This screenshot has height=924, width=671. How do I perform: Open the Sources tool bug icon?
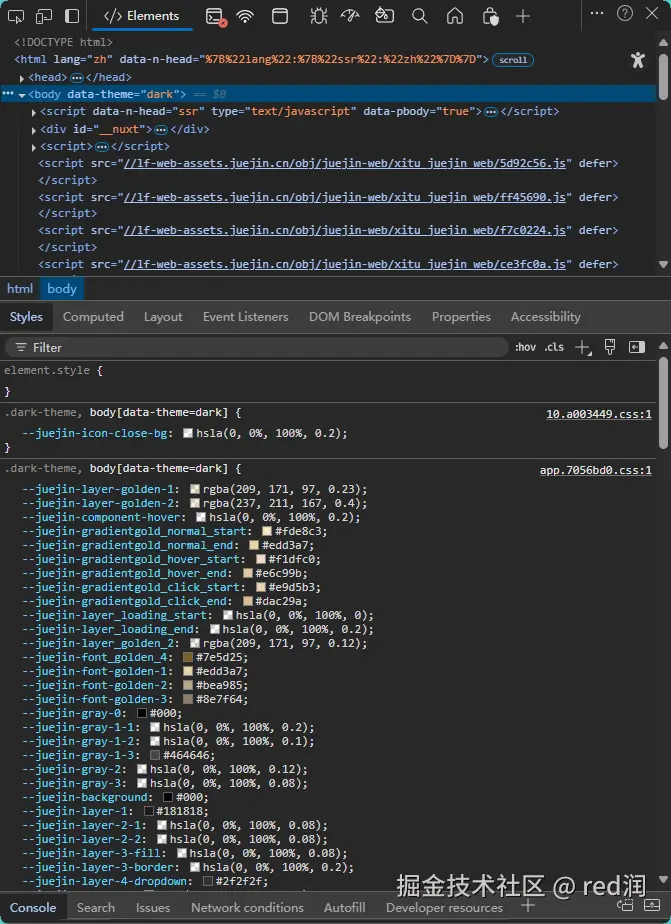[319, 16]
